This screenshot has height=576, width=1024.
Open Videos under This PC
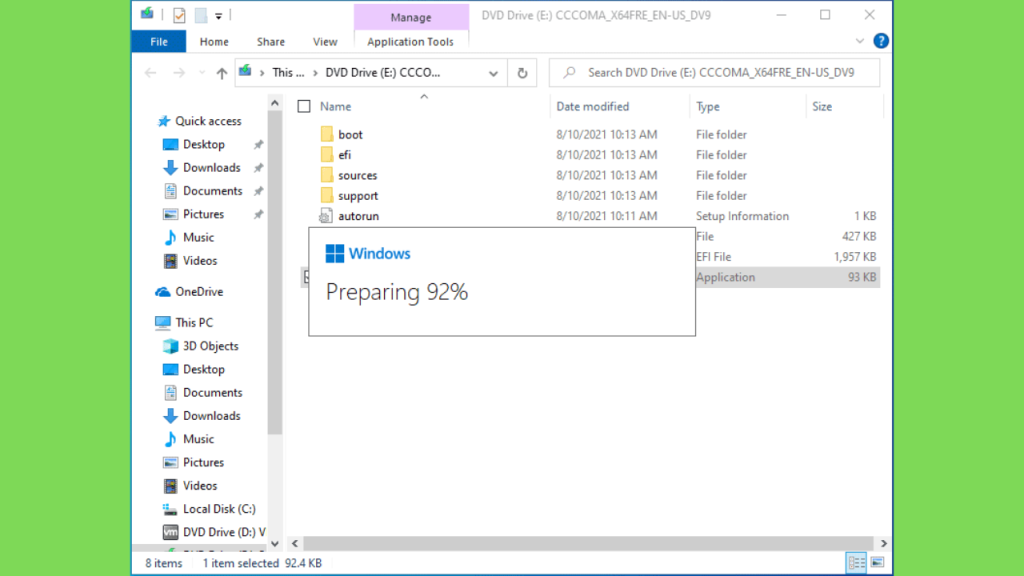click(199, 486)
